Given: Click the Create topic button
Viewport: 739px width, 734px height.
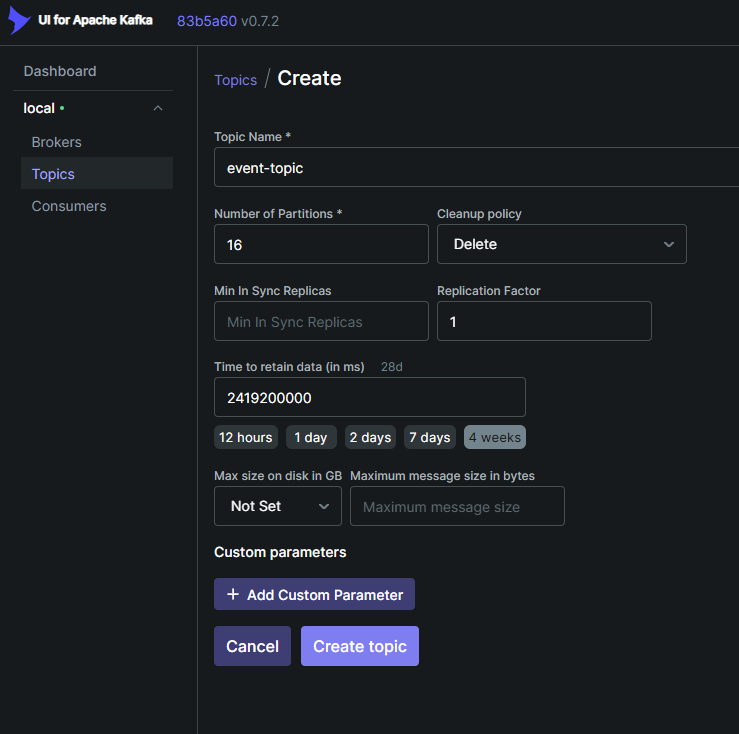Looking at the screenshot, I should (360, 646).
